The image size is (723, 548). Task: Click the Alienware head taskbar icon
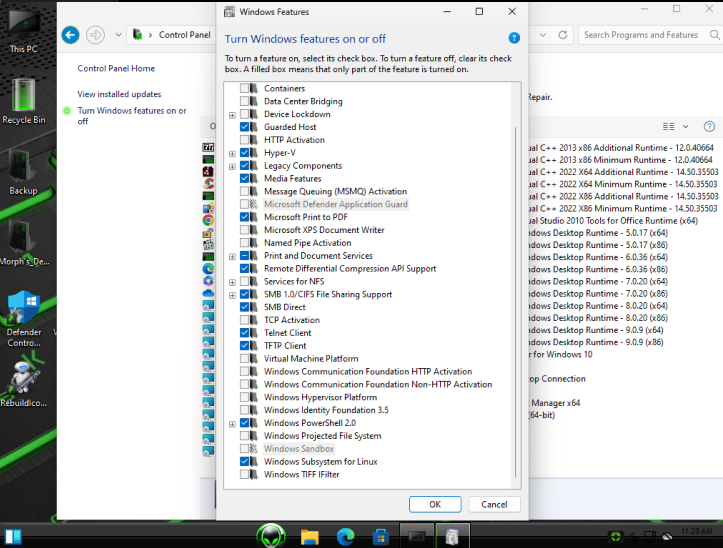coord(271,536)
